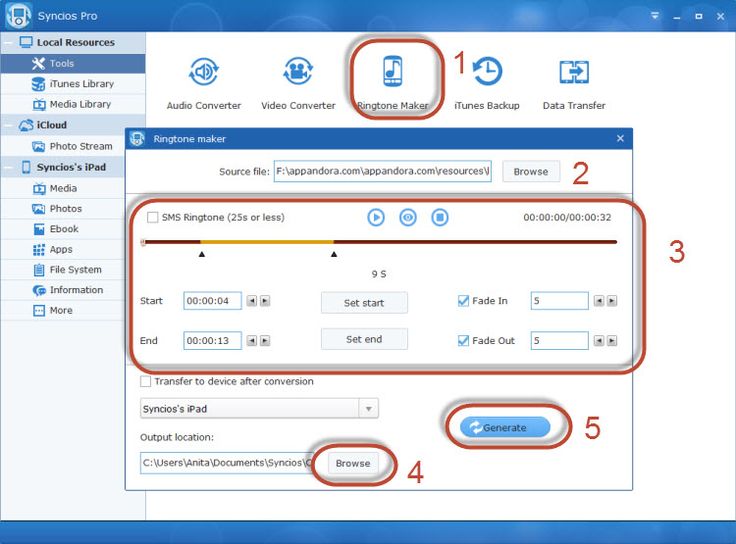Generate the ringtone
This screenshot has height=544, width=736.
point(505,428)
